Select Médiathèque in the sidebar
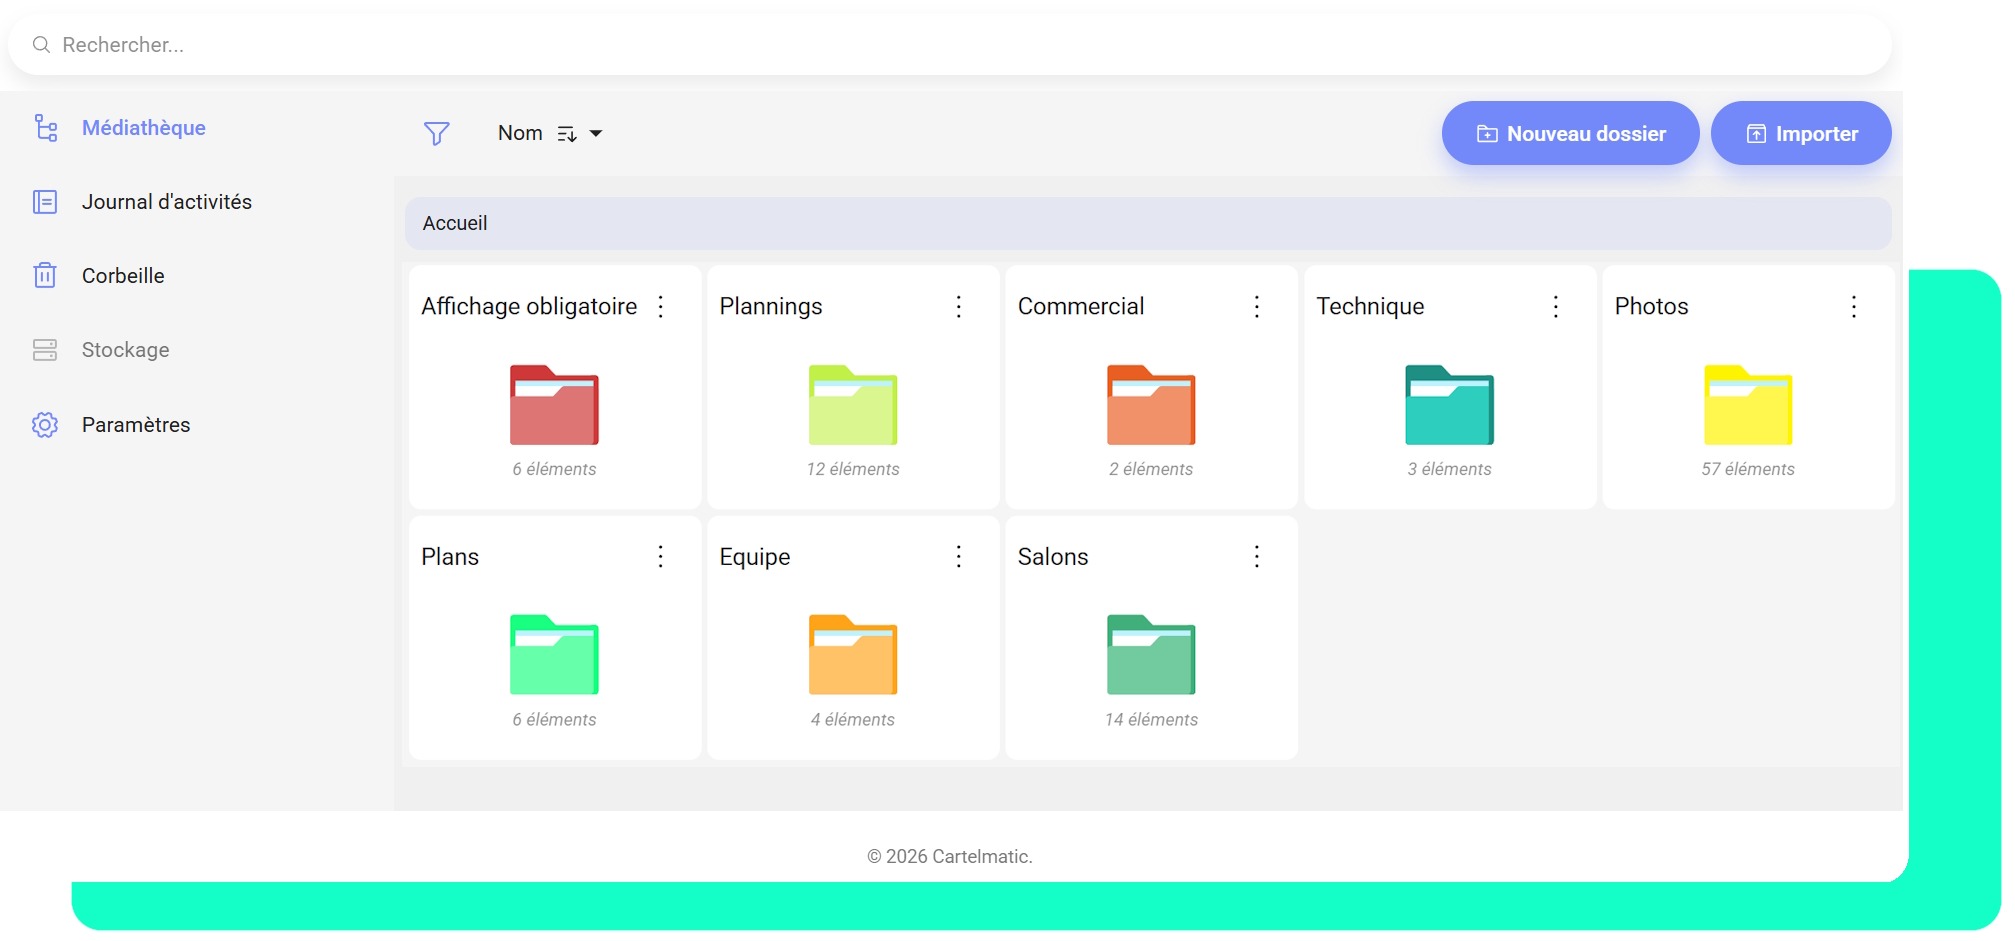The image size is (2015, 941). (x=143, y=128)
